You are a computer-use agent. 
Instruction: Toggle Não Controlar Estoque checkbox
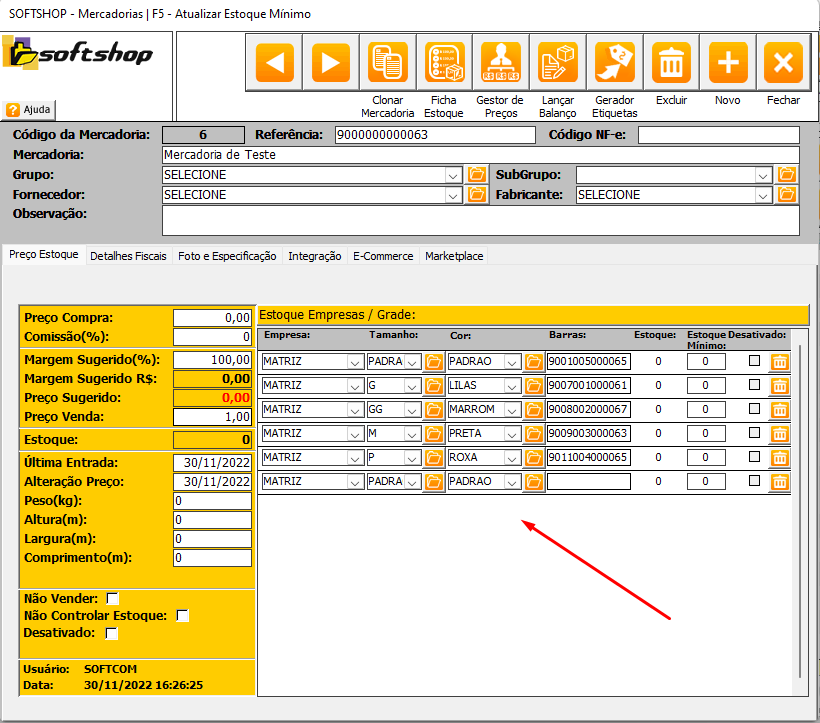click(x=182, y=616)
